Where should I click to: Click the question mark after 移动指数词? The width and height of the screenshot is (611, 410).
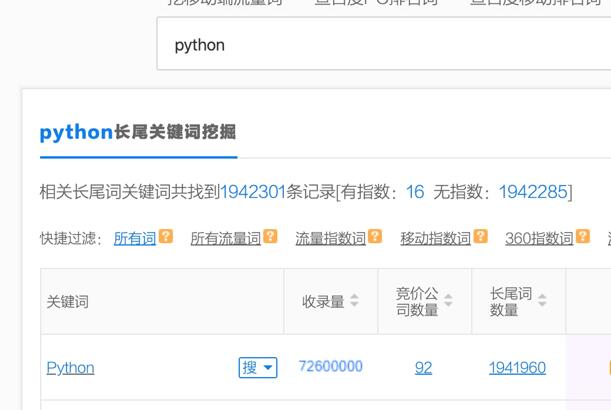coord(480,237)
